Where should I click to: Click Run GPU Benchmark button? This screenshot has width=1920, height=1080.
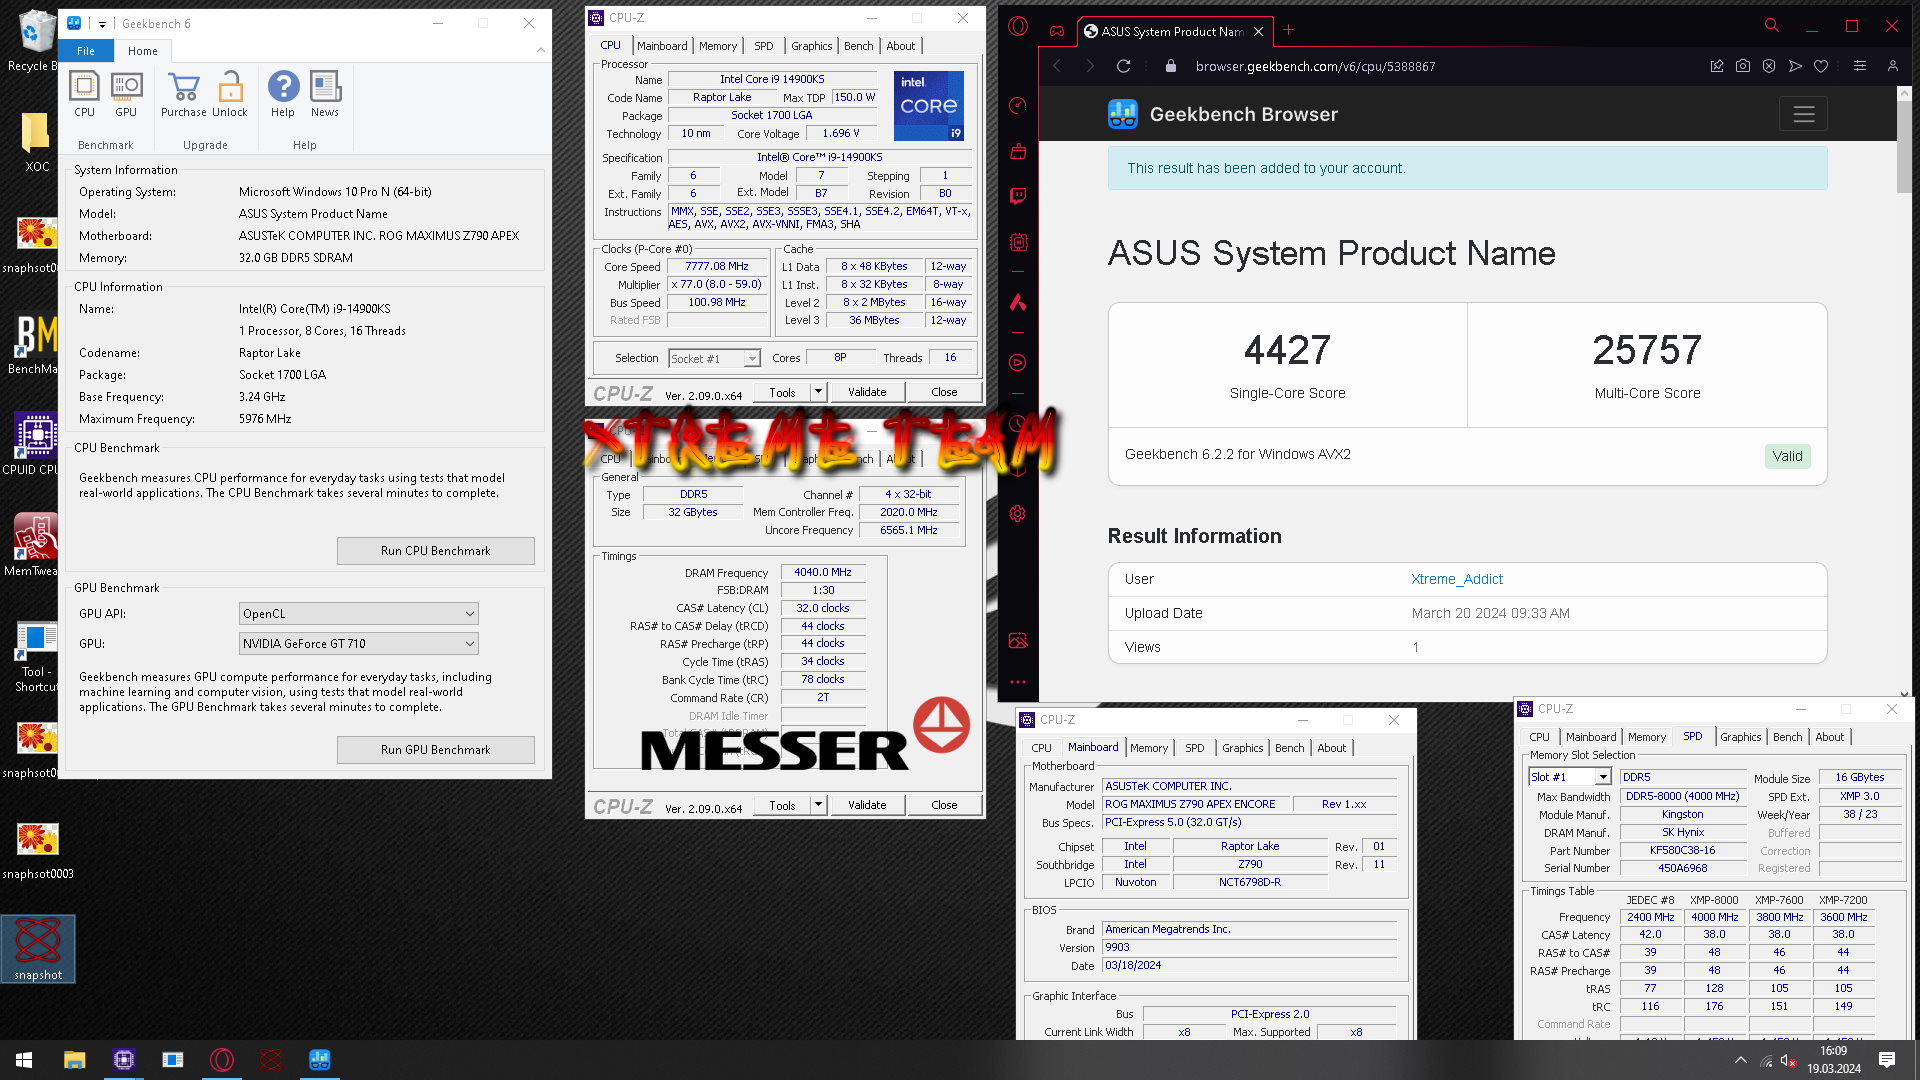(435, 750)
